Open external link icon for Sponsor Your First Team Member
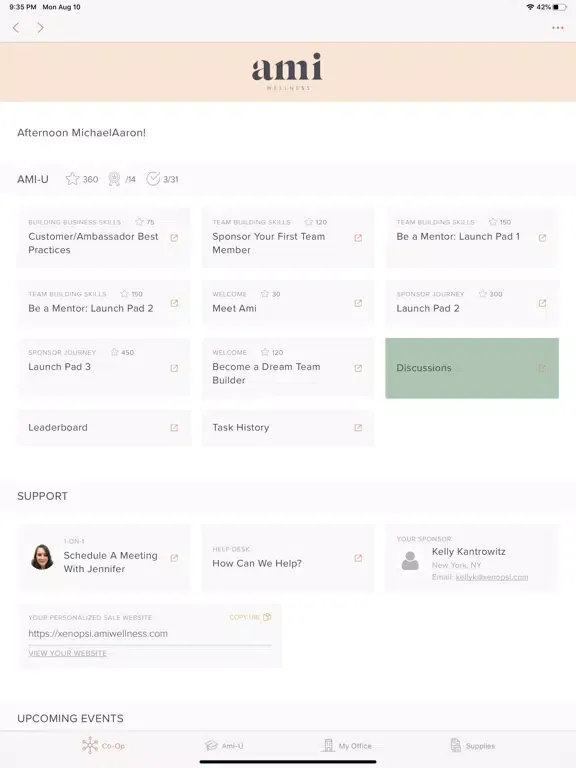The height and width of the screenshot is (768, 576). (x=358, y=238)
